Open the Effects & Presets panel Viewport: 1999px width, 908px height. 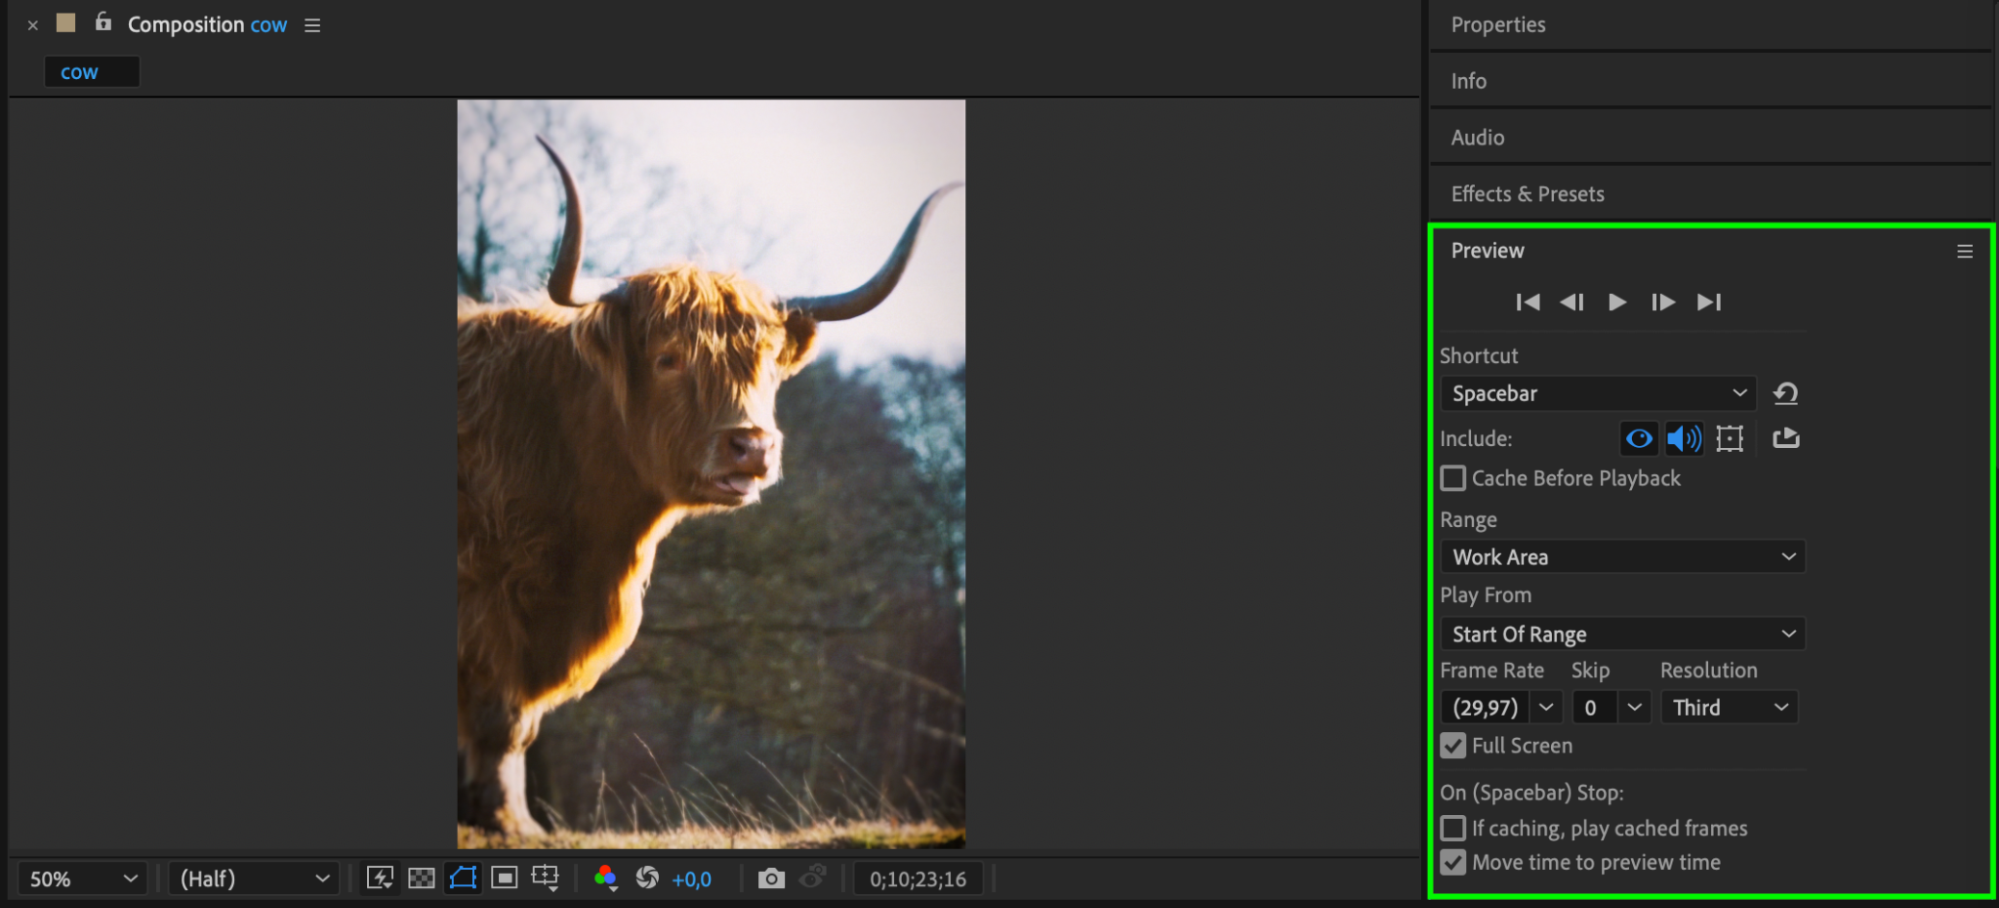(1527, 194)
